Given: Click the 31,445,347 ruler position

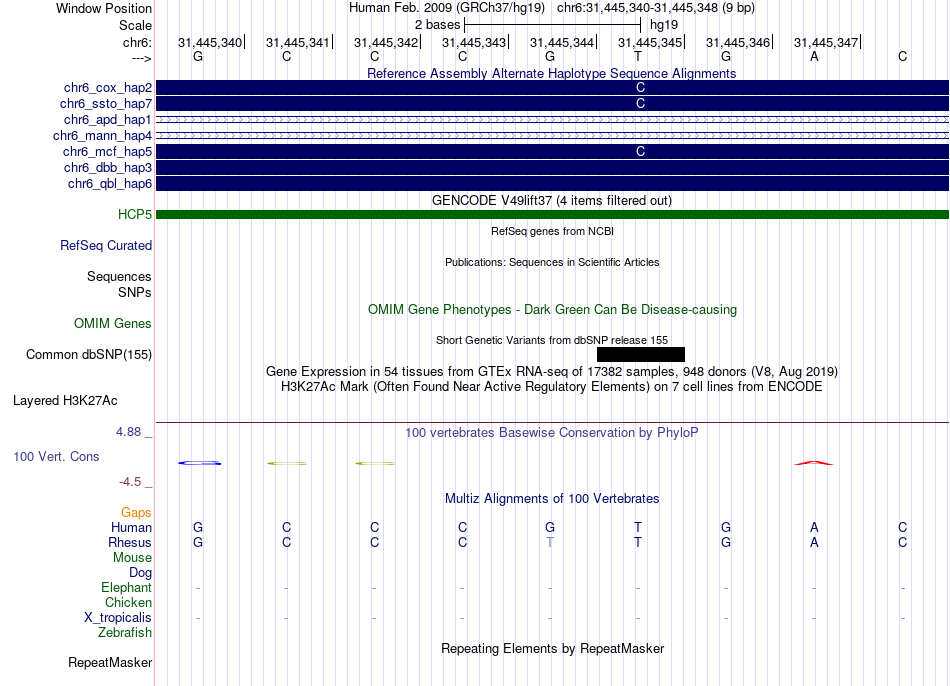Looking at the screenshot, I should (826, 42).
